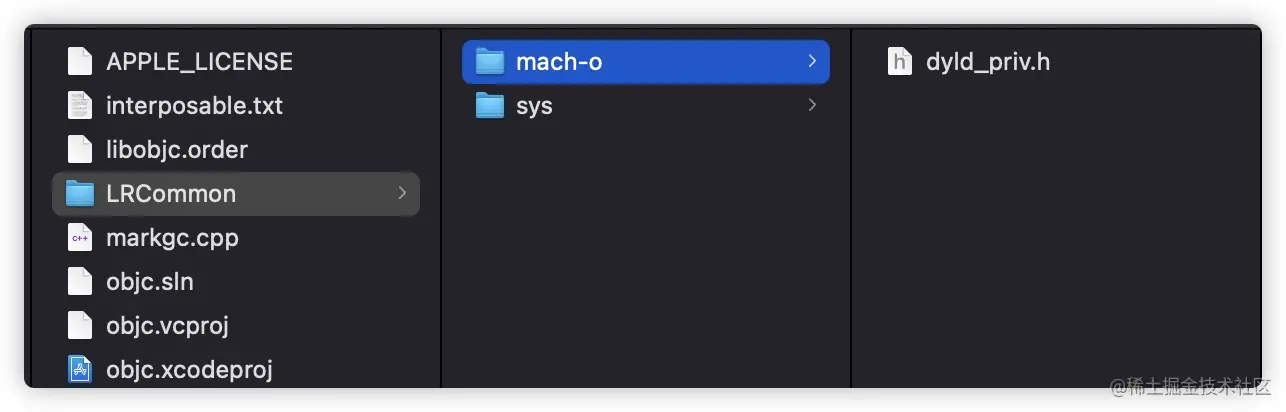This screenshot has height=412, width=1286.
Task: Select the objc.xcodeproj project name
Action: tap(189, 370)
